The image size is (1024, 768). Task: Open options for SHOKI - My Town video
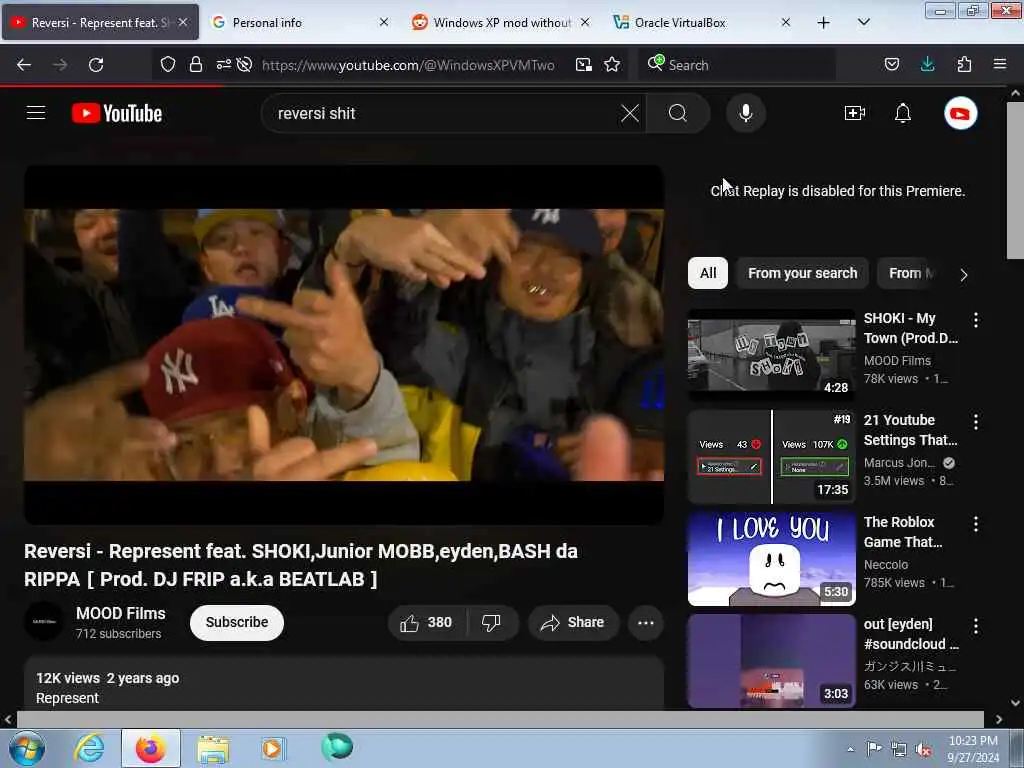click(976, 319)
